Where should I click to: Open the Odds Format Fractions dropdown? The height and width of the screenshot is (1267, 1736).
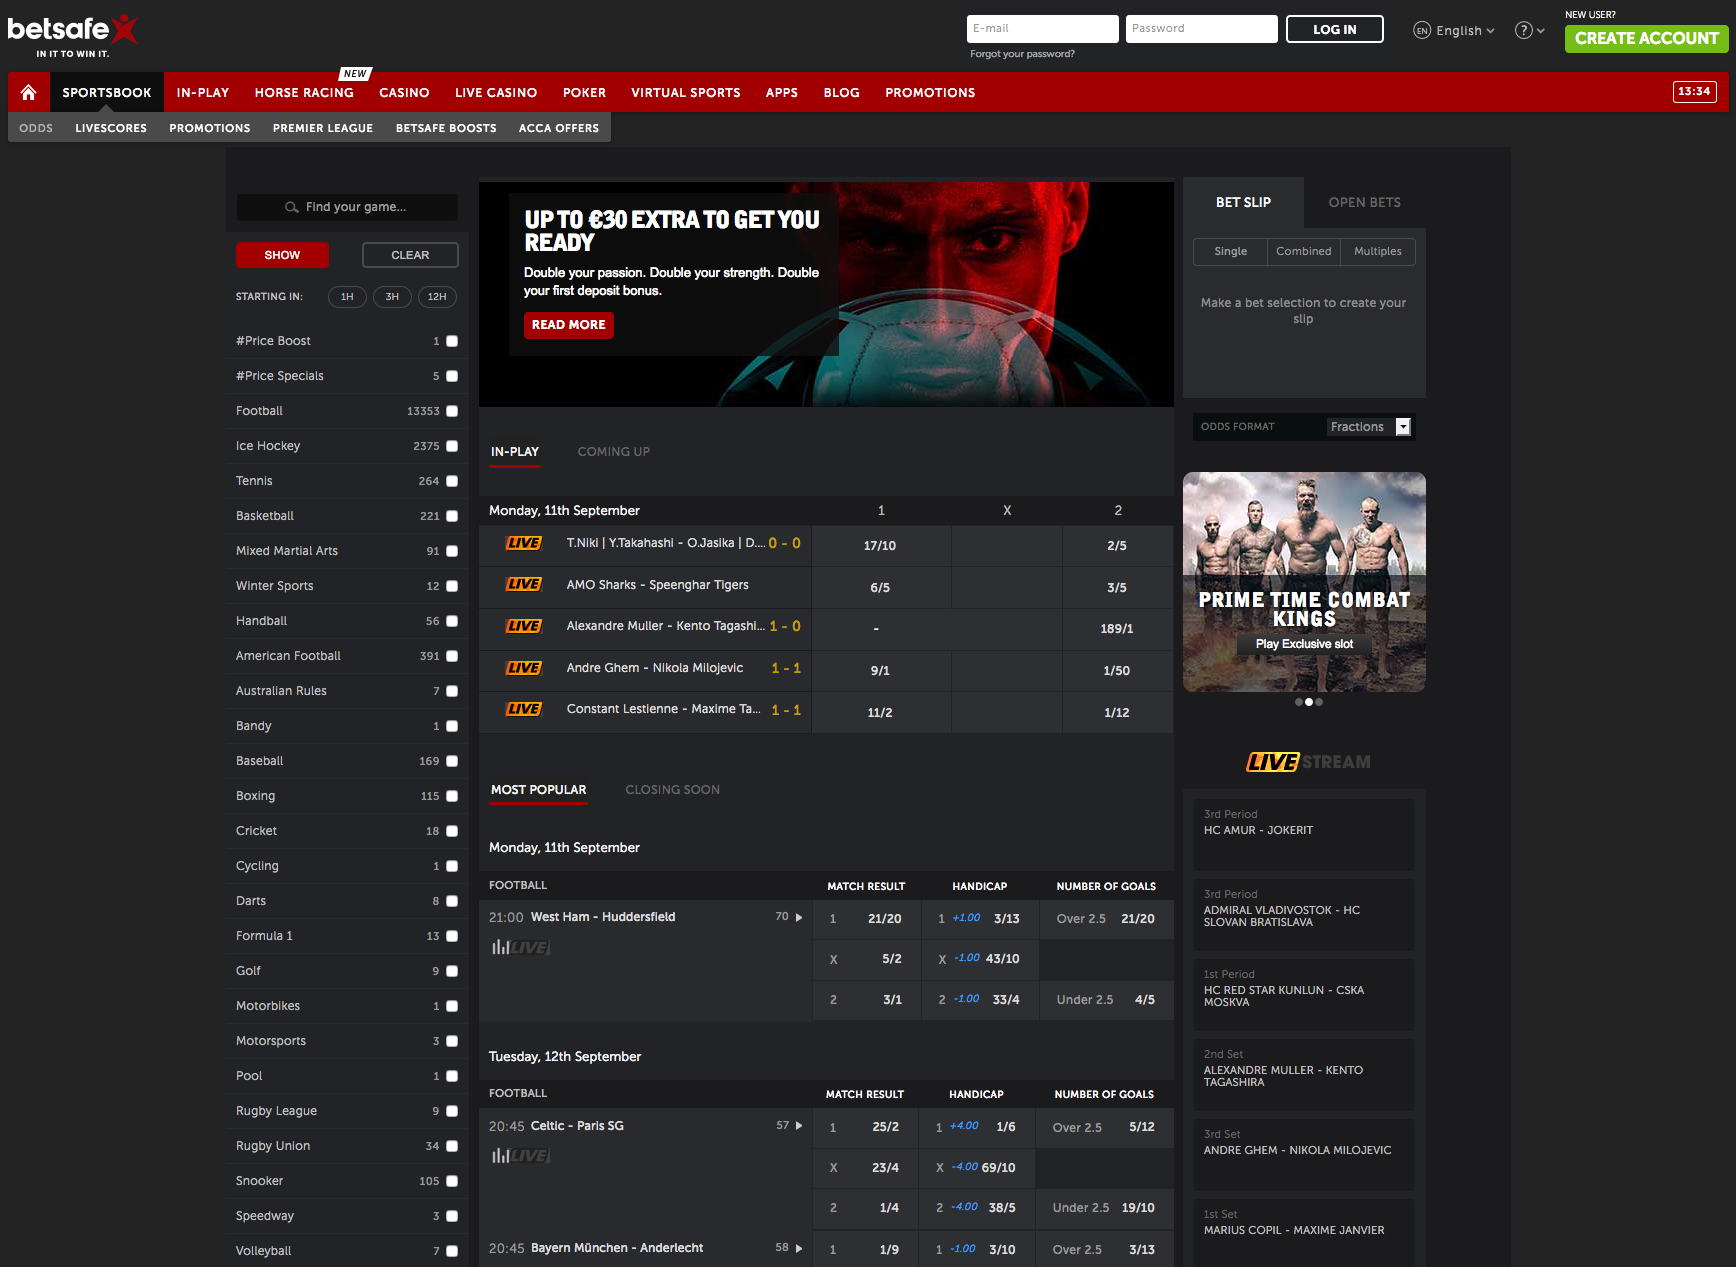1369,427
